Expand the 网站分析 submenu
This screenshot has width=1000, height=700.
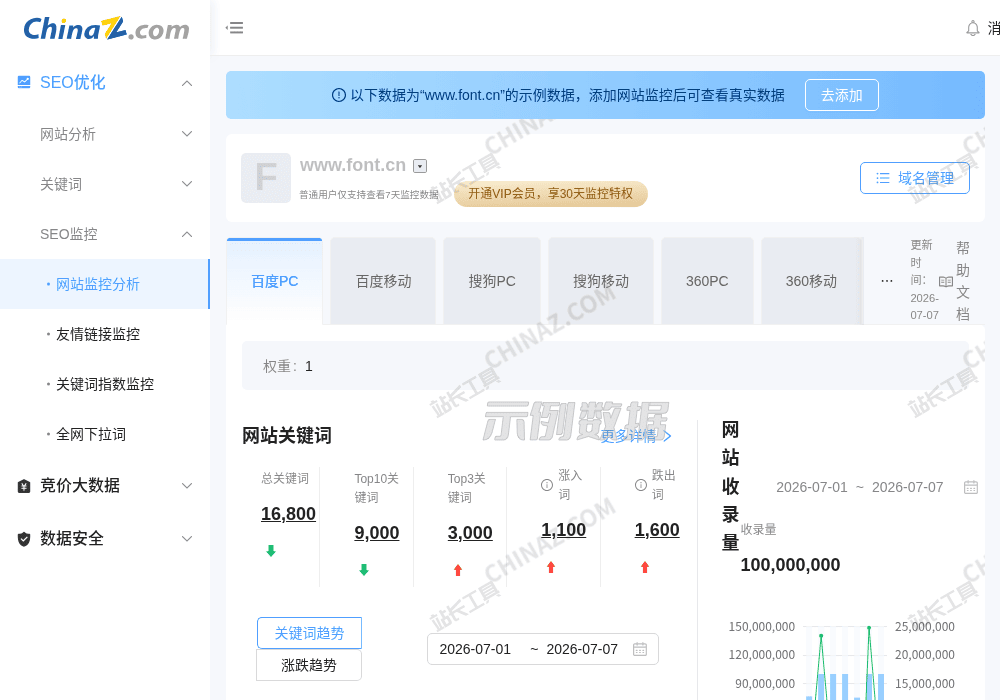tap(187, 134)
